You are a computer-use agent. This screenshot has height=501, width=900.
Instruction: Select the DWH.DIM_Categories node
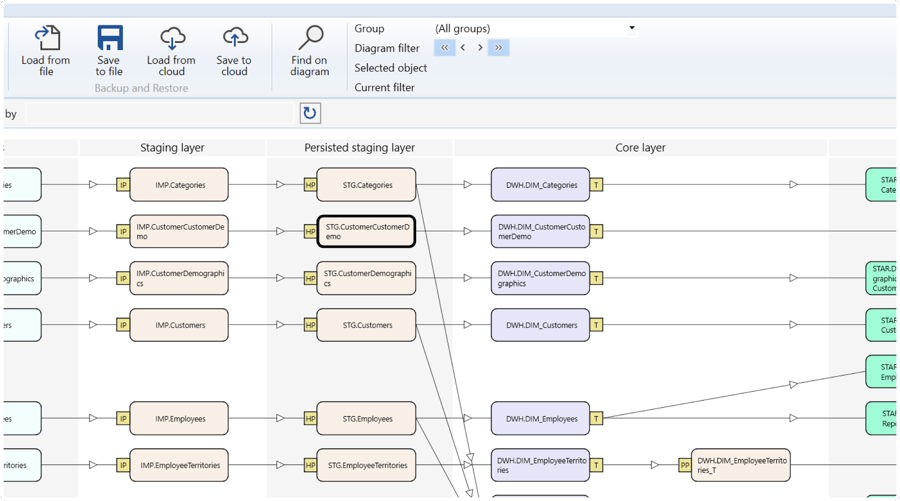pyautogui.click(x=540, y=185)
